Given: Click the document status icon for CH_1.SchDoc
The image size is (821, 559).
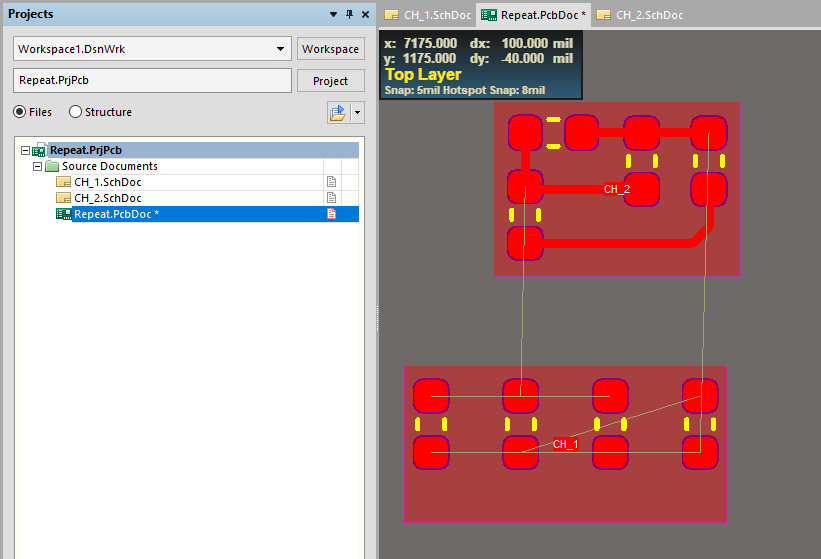Looking at the screenshot, I should pyautogui.click(x=331, y=182).
